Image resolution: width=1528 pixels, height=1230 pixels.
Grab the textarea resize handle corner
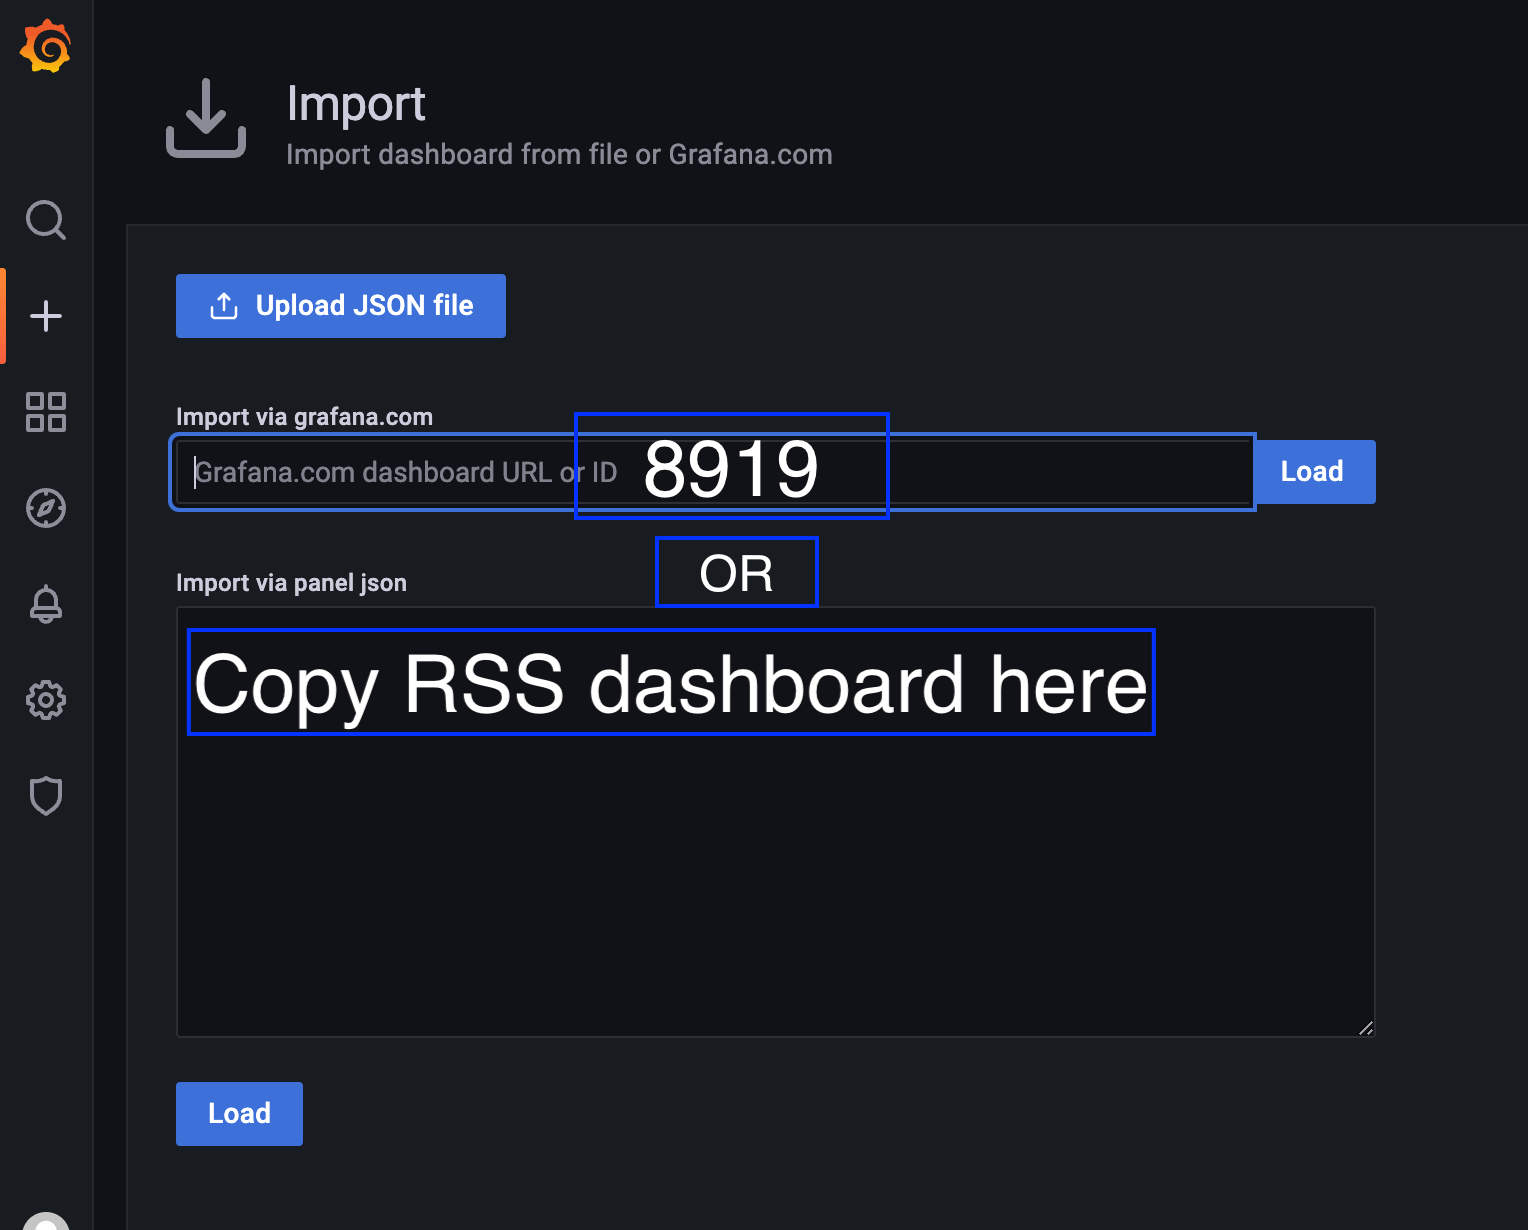(1366, 1028)
